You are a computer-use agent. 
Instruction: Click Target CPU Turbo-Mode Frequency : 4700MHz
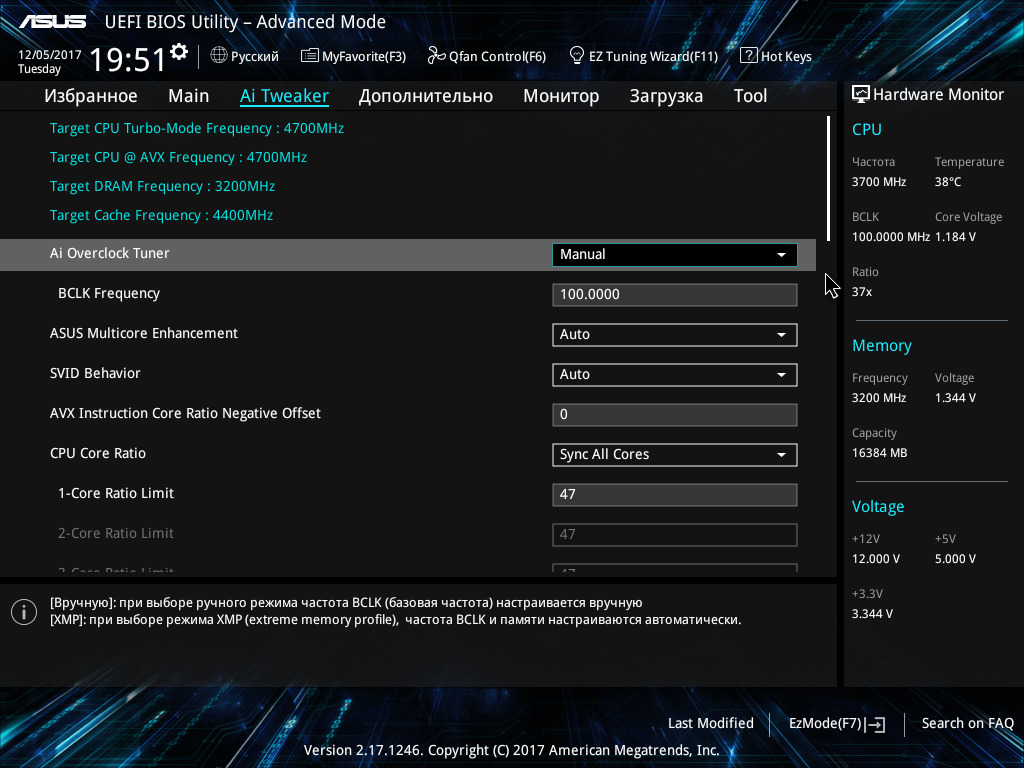[x=197, y=129]
